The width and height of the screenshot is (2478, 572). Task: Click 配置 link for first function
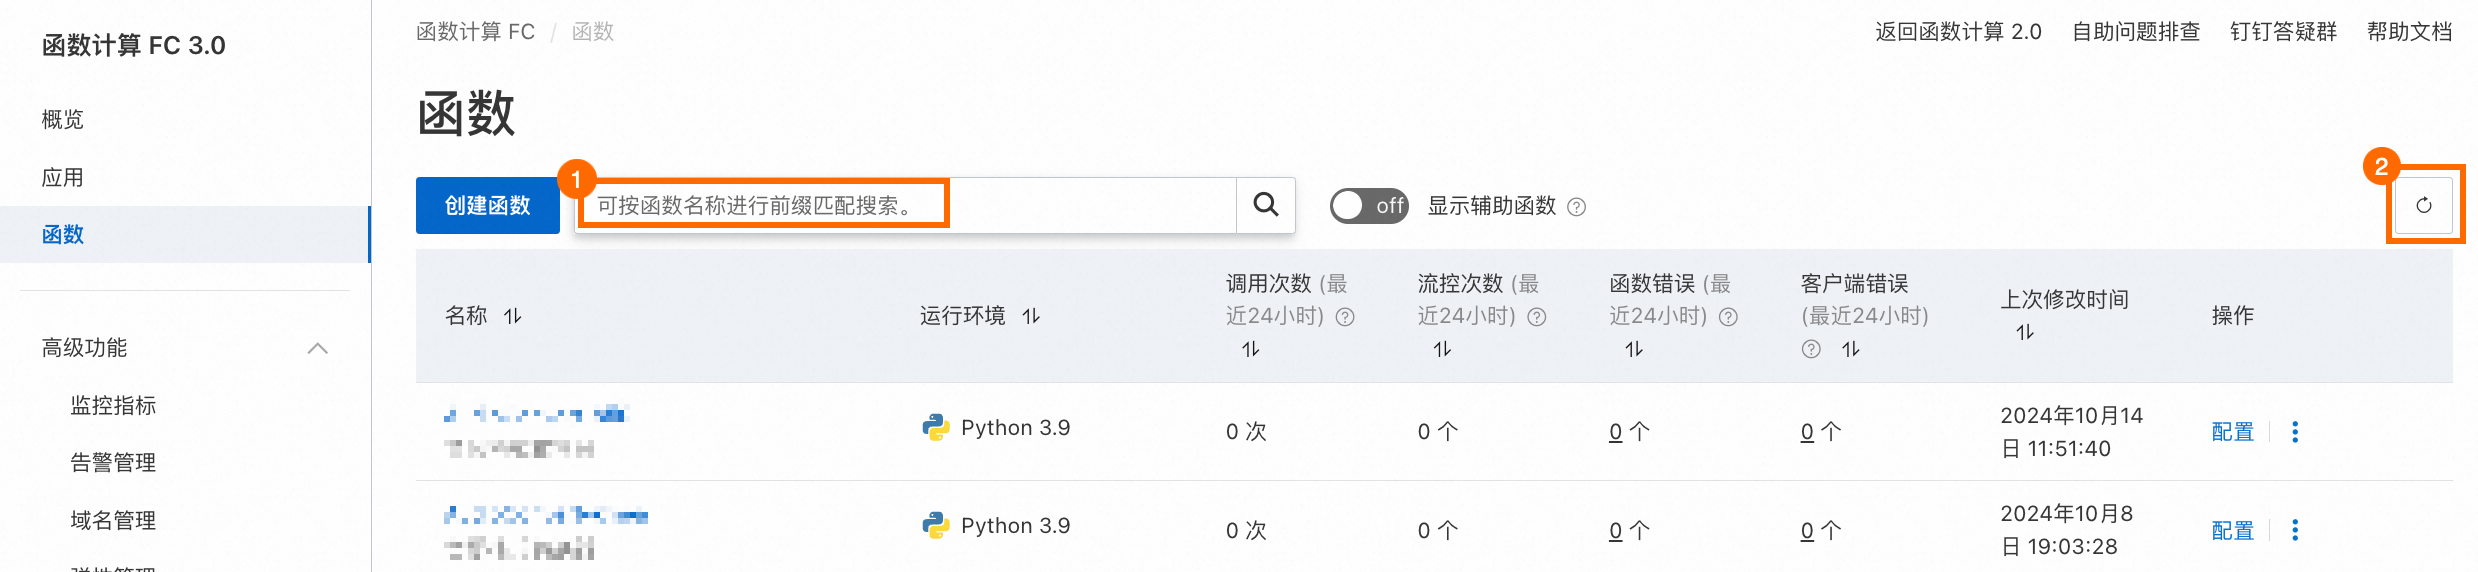pos(2232,431)
